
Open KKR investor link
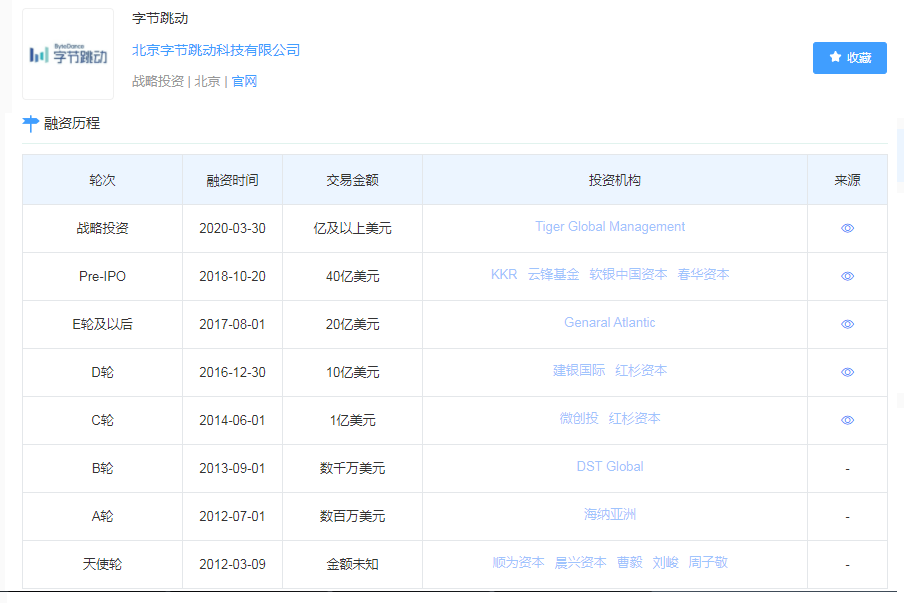click(504, 274)
